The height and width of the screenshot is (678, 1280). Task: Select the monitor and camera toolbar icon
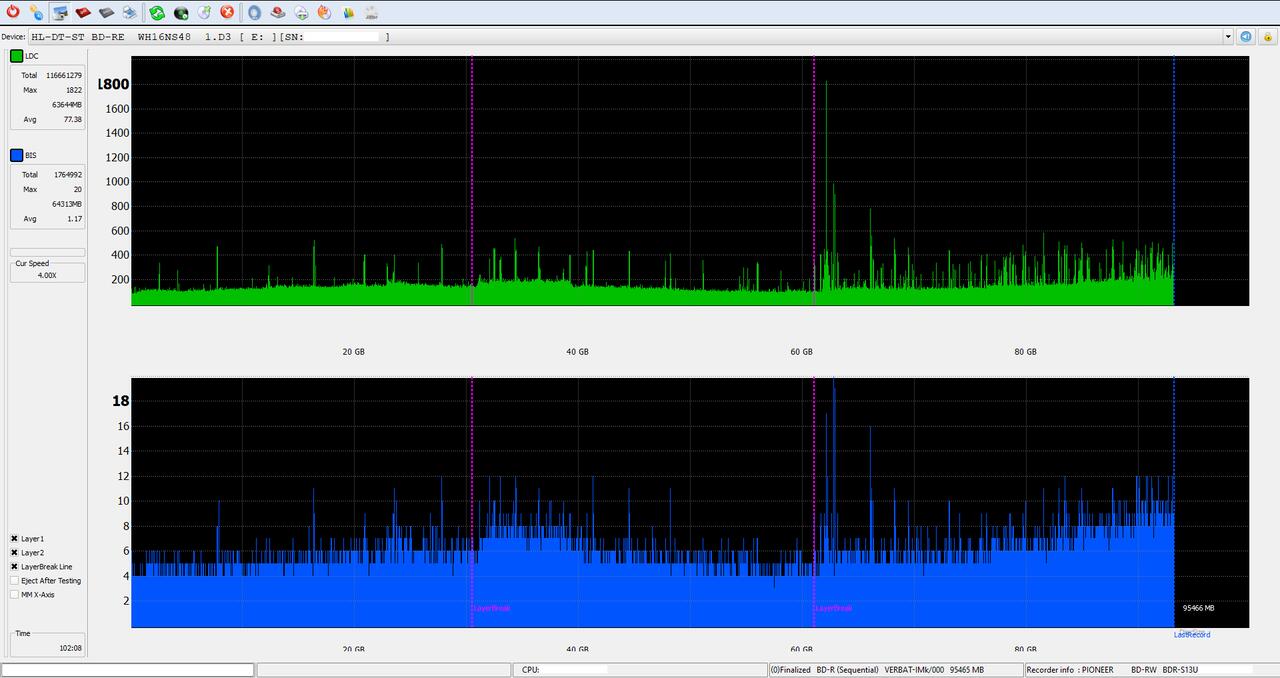tap(60, 12)
